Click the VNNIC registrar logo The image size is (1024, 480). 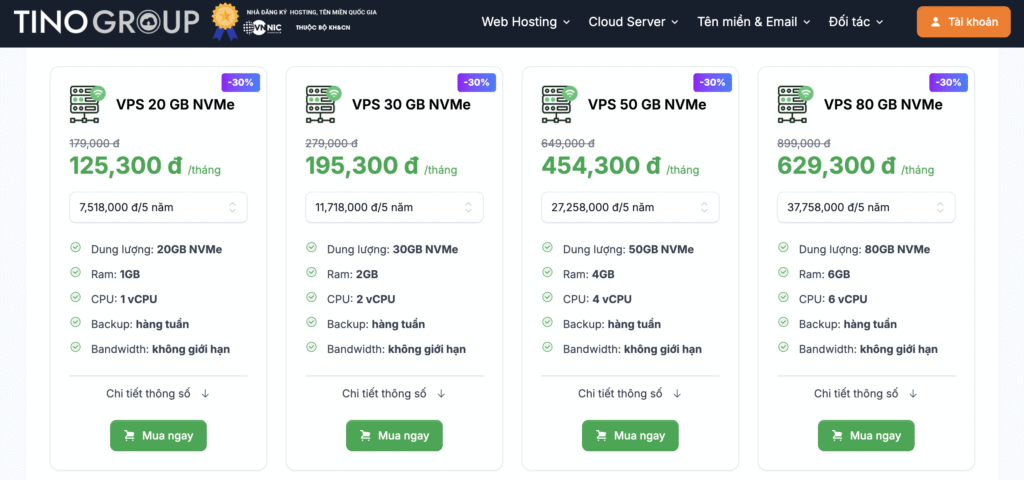coord(262,28)
